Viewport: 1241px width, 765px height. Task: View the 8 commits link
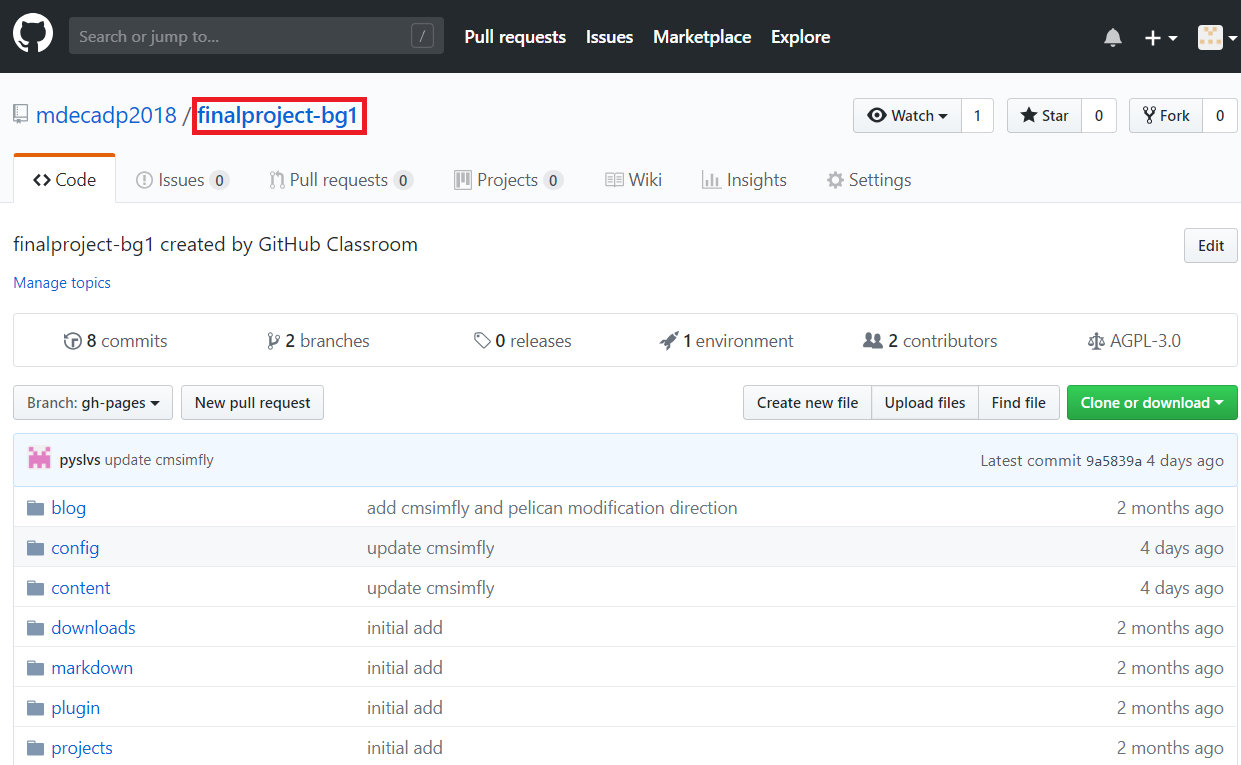tap(115, 341)
